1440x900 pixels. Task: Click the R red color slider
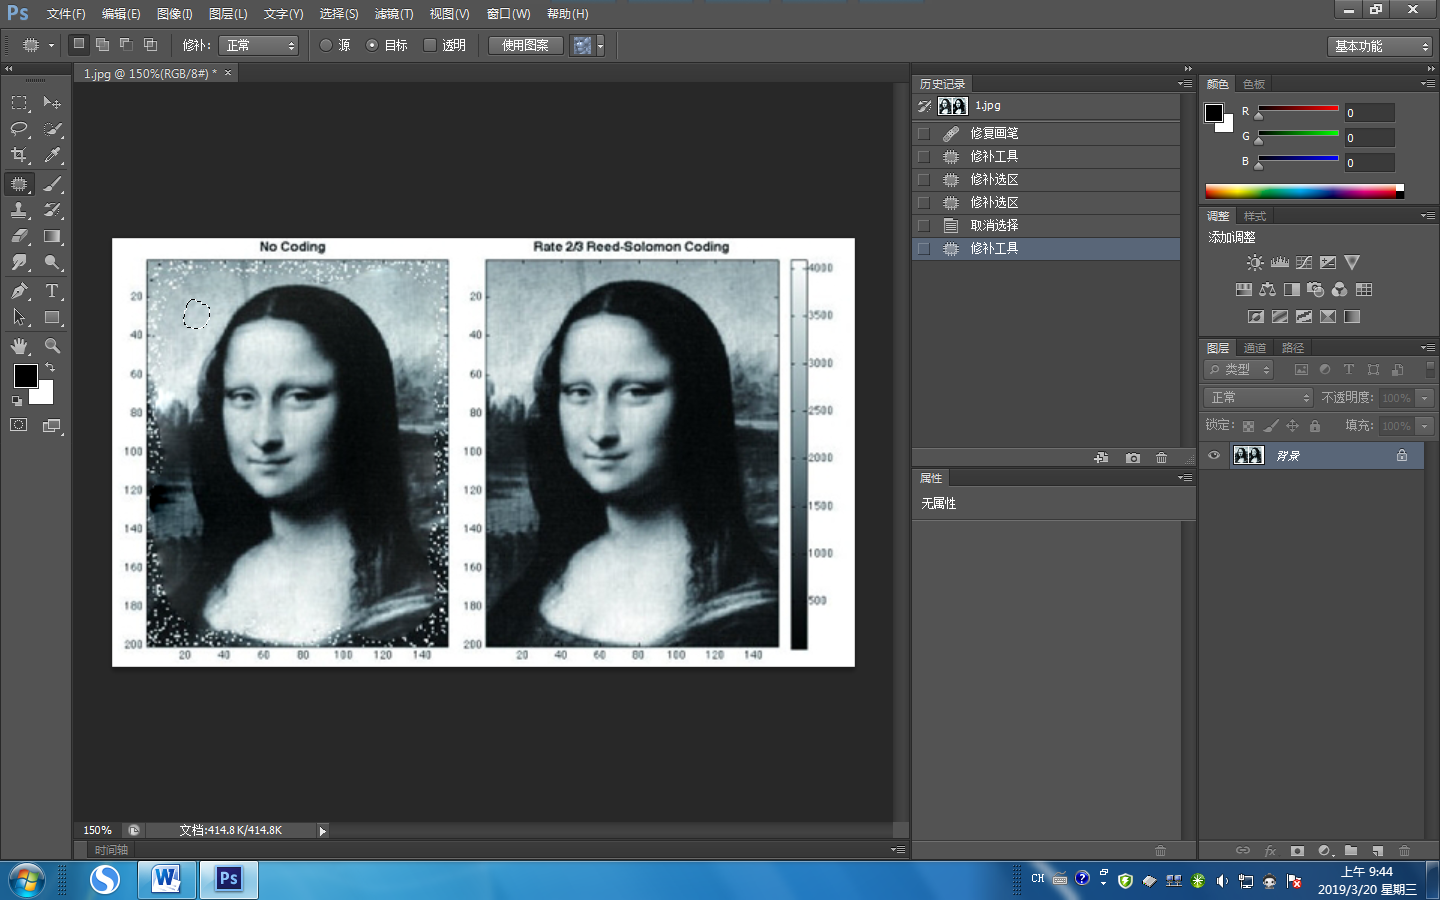pyautogui.click(x=1298, y=108)
